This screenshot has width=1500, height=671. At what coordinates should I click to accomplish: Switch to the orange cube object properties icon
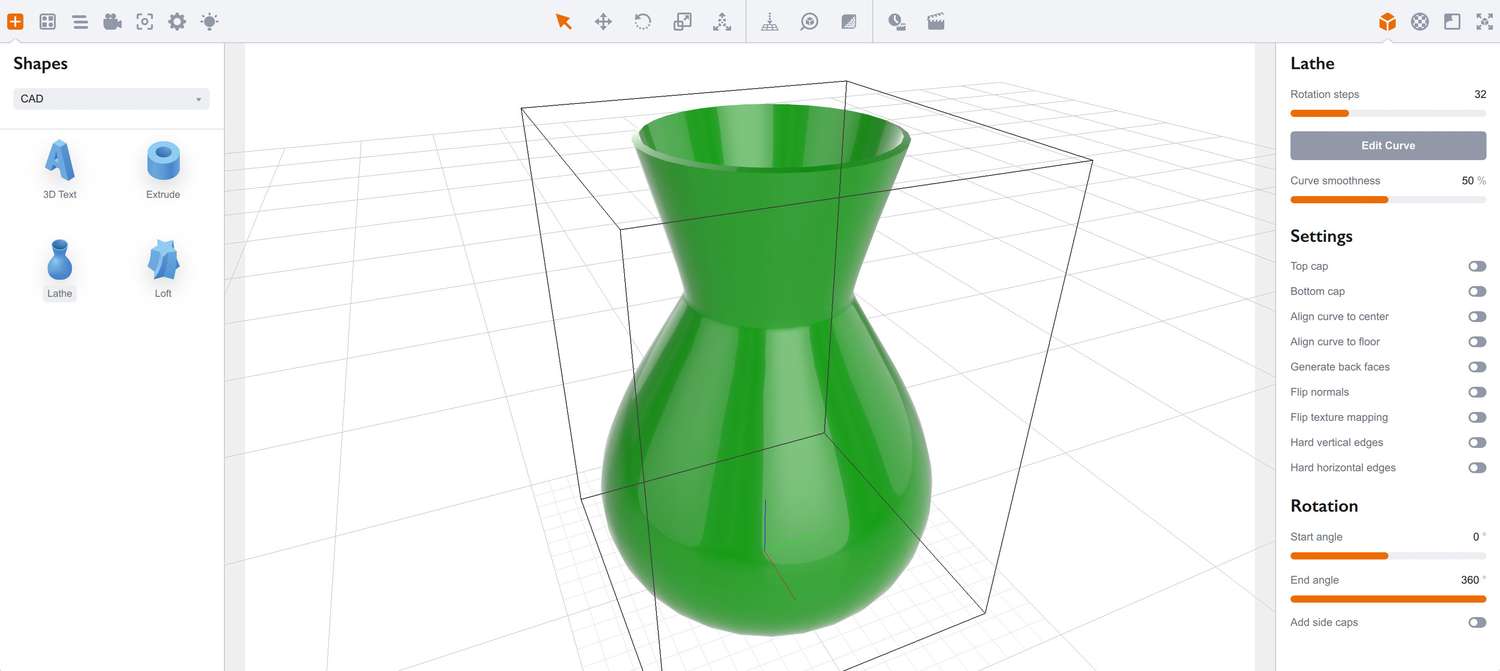[x=1387, y=21]
